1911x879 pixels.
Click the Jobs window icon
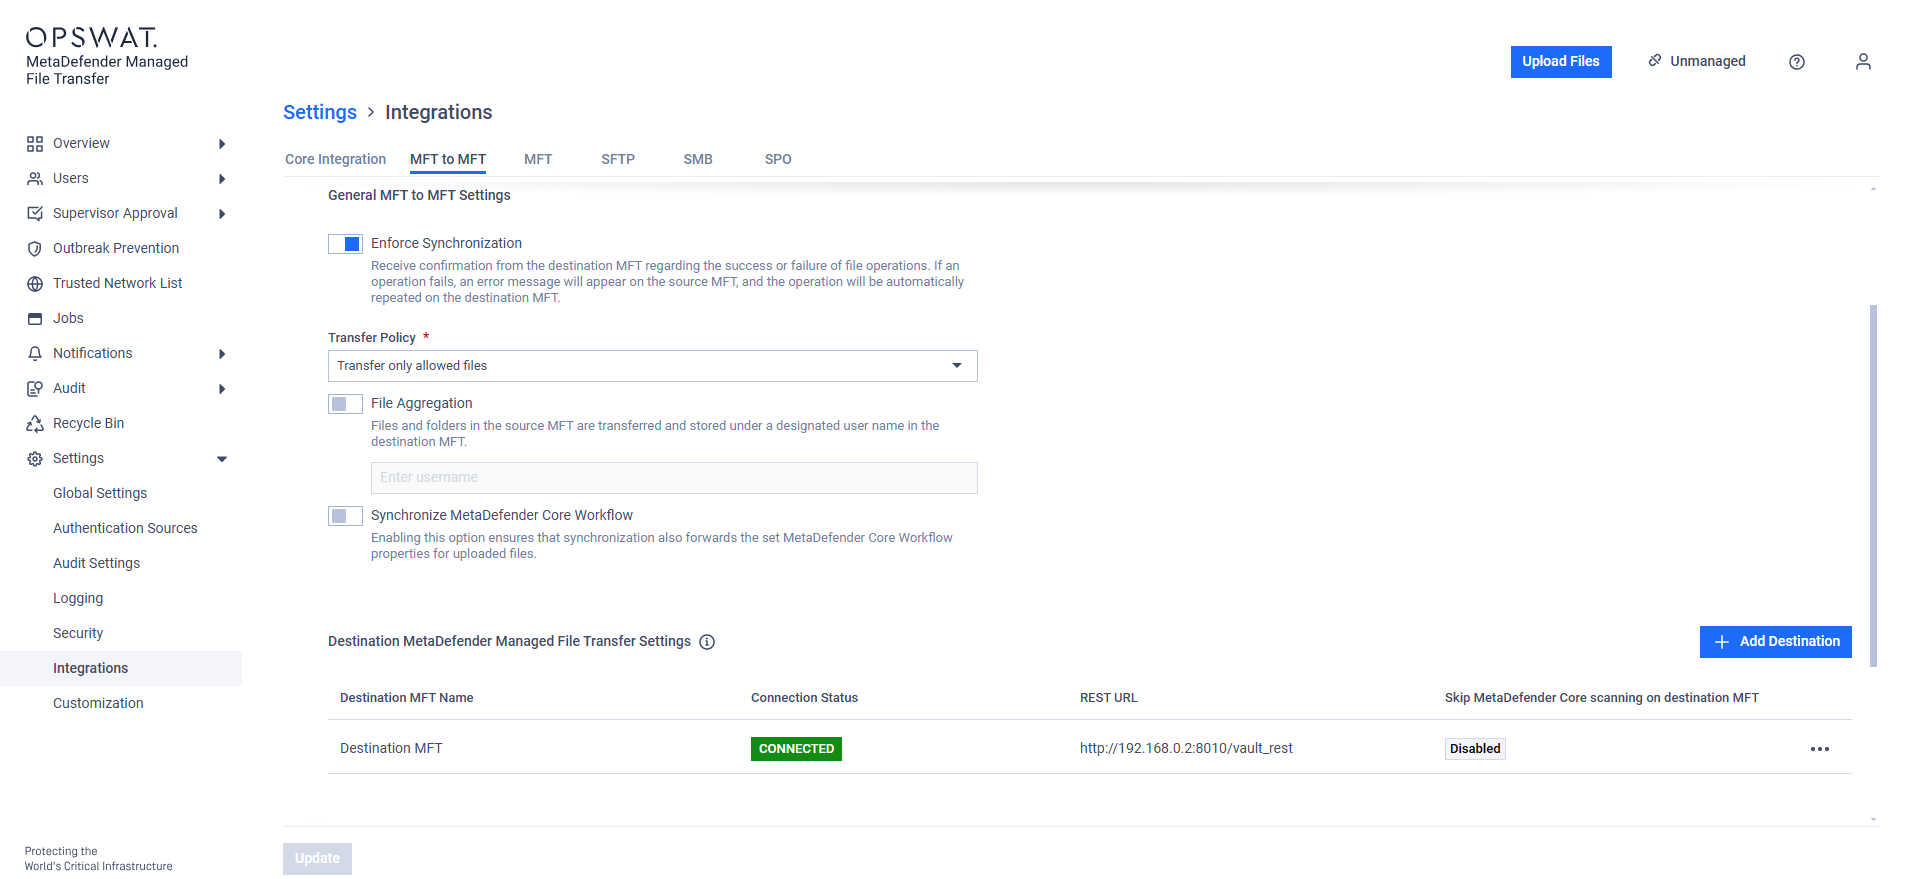click(x=35, y=319)
